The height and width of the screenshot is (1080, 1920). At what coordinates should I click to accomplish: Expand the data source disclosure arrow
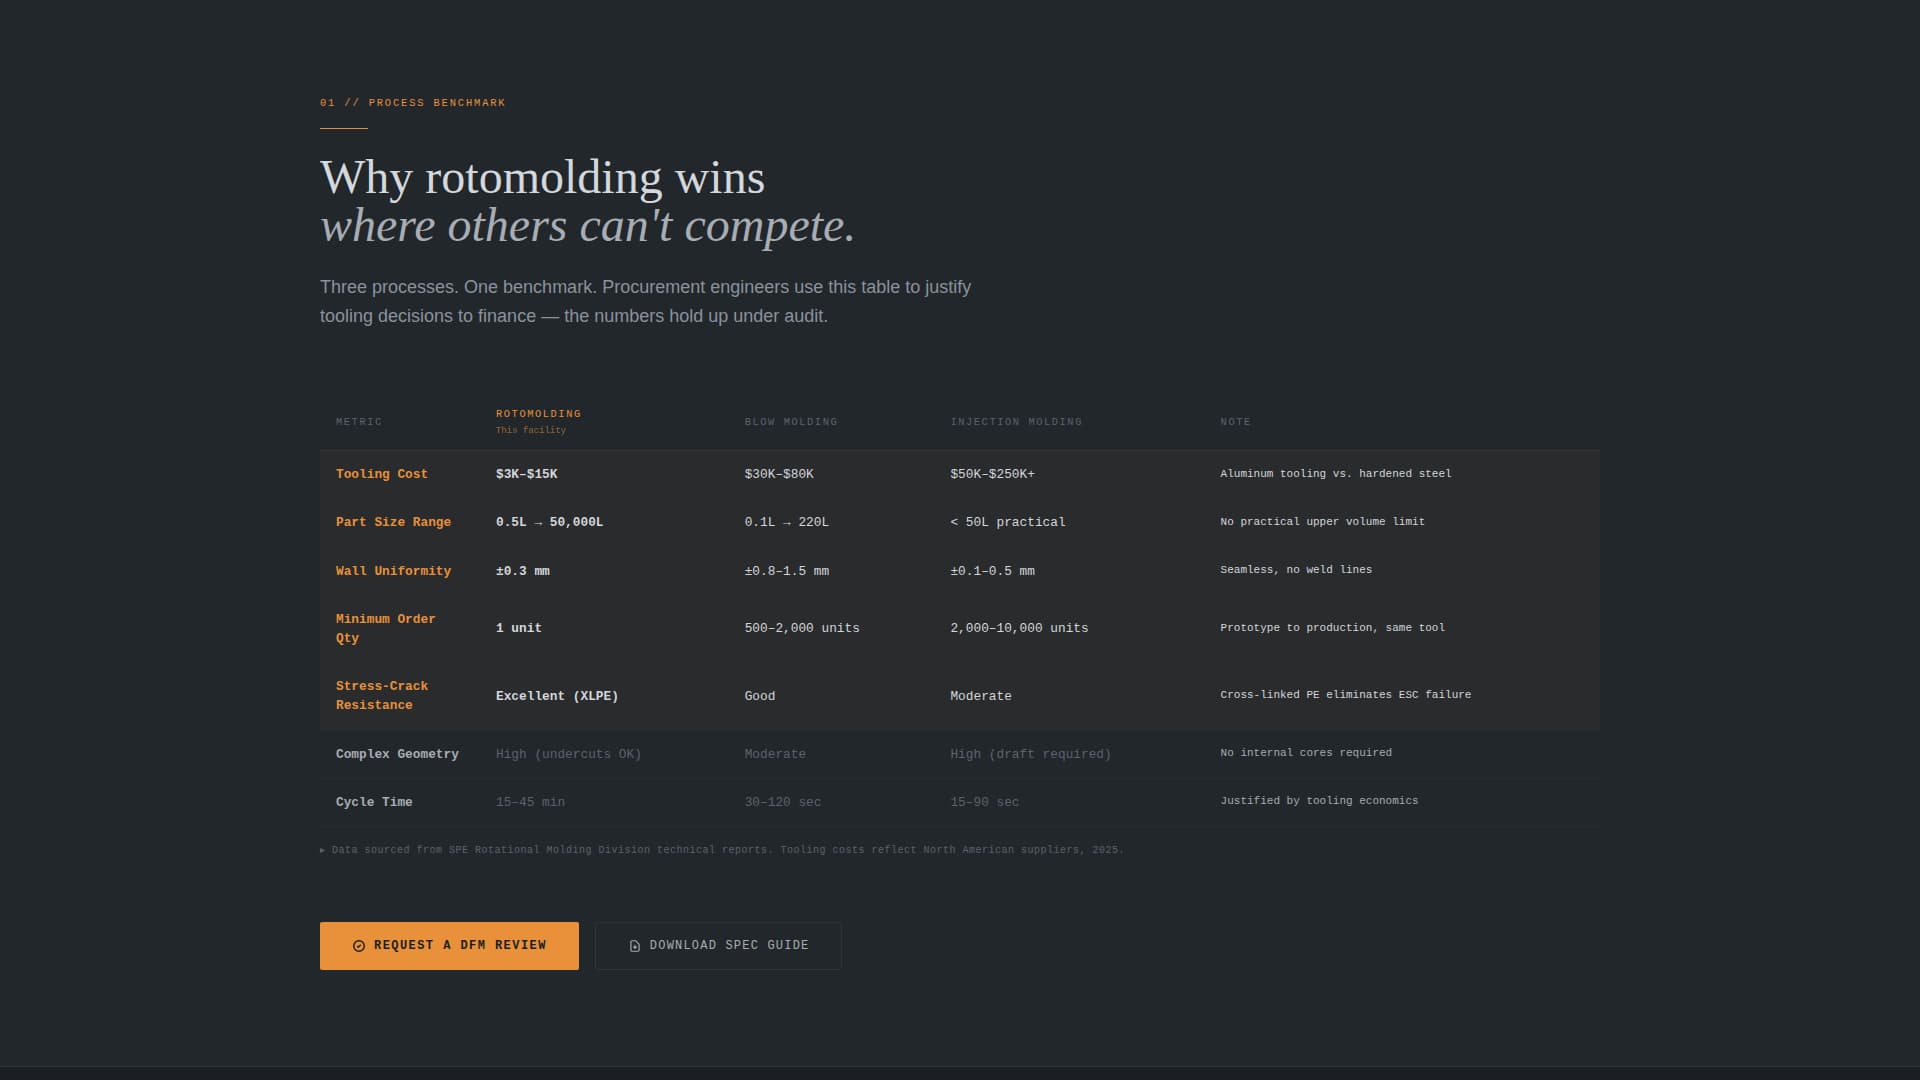point(323,849)
